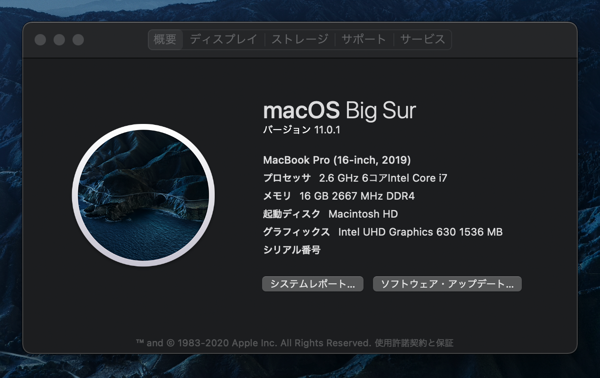Click the プロセッサ label
Image resolution: width=600 pixels, height=378 pixels.
click(287, 178)
